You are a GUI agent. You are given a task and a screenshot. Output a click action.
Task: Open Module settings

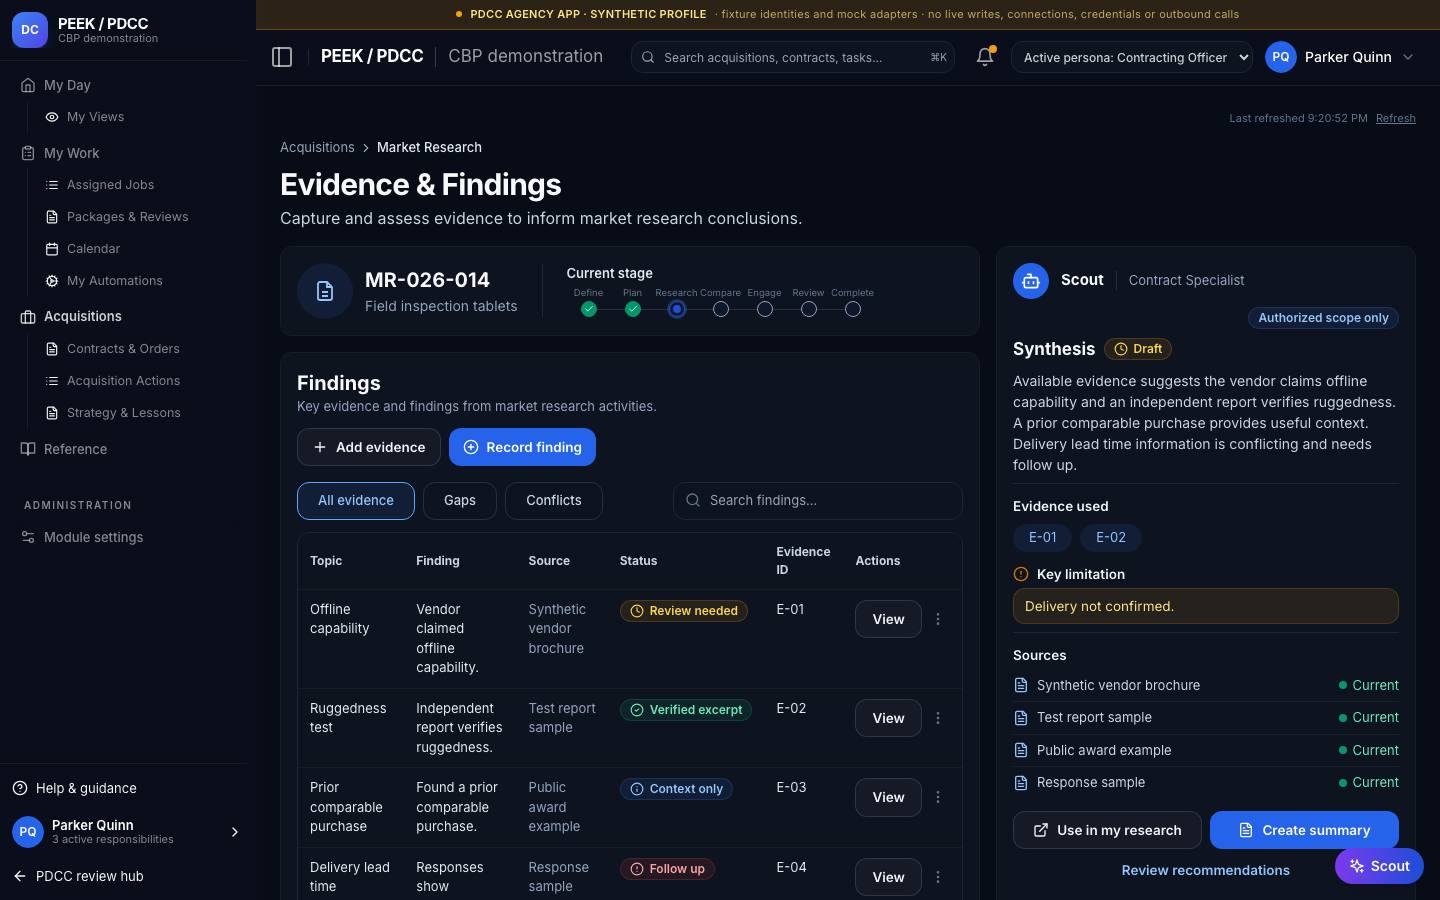coord(93,537)
